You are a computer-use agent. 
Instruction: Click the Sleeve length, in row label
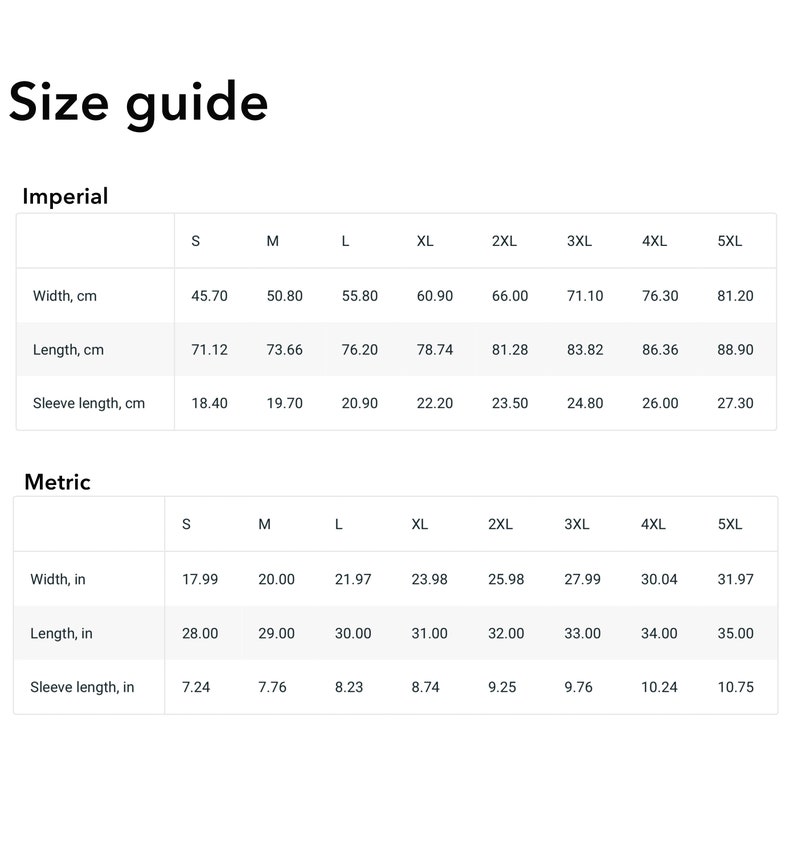[82, 687]
